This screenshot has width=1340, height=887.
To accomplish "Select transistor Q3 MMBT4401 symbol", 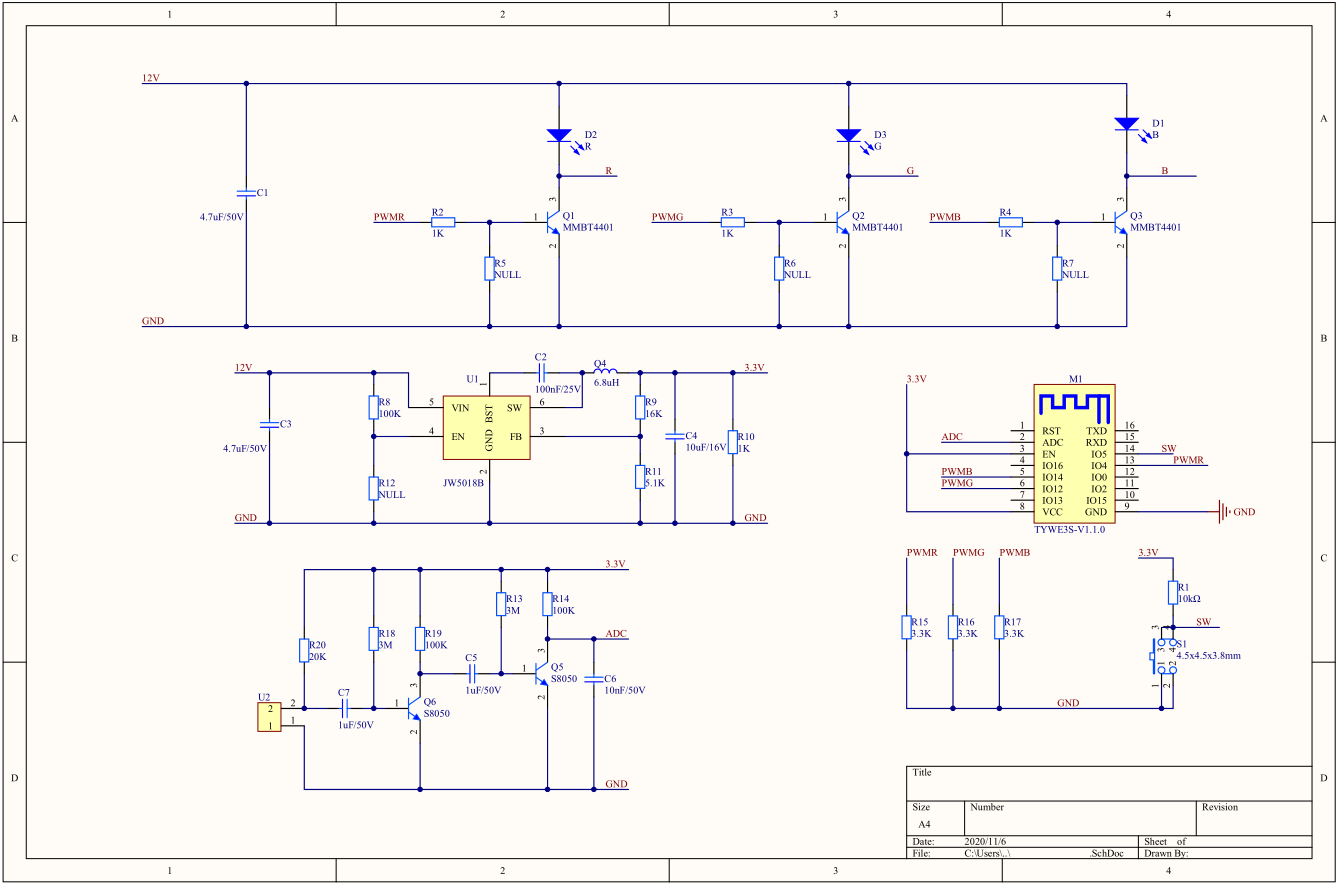I will pos(1119,222).
